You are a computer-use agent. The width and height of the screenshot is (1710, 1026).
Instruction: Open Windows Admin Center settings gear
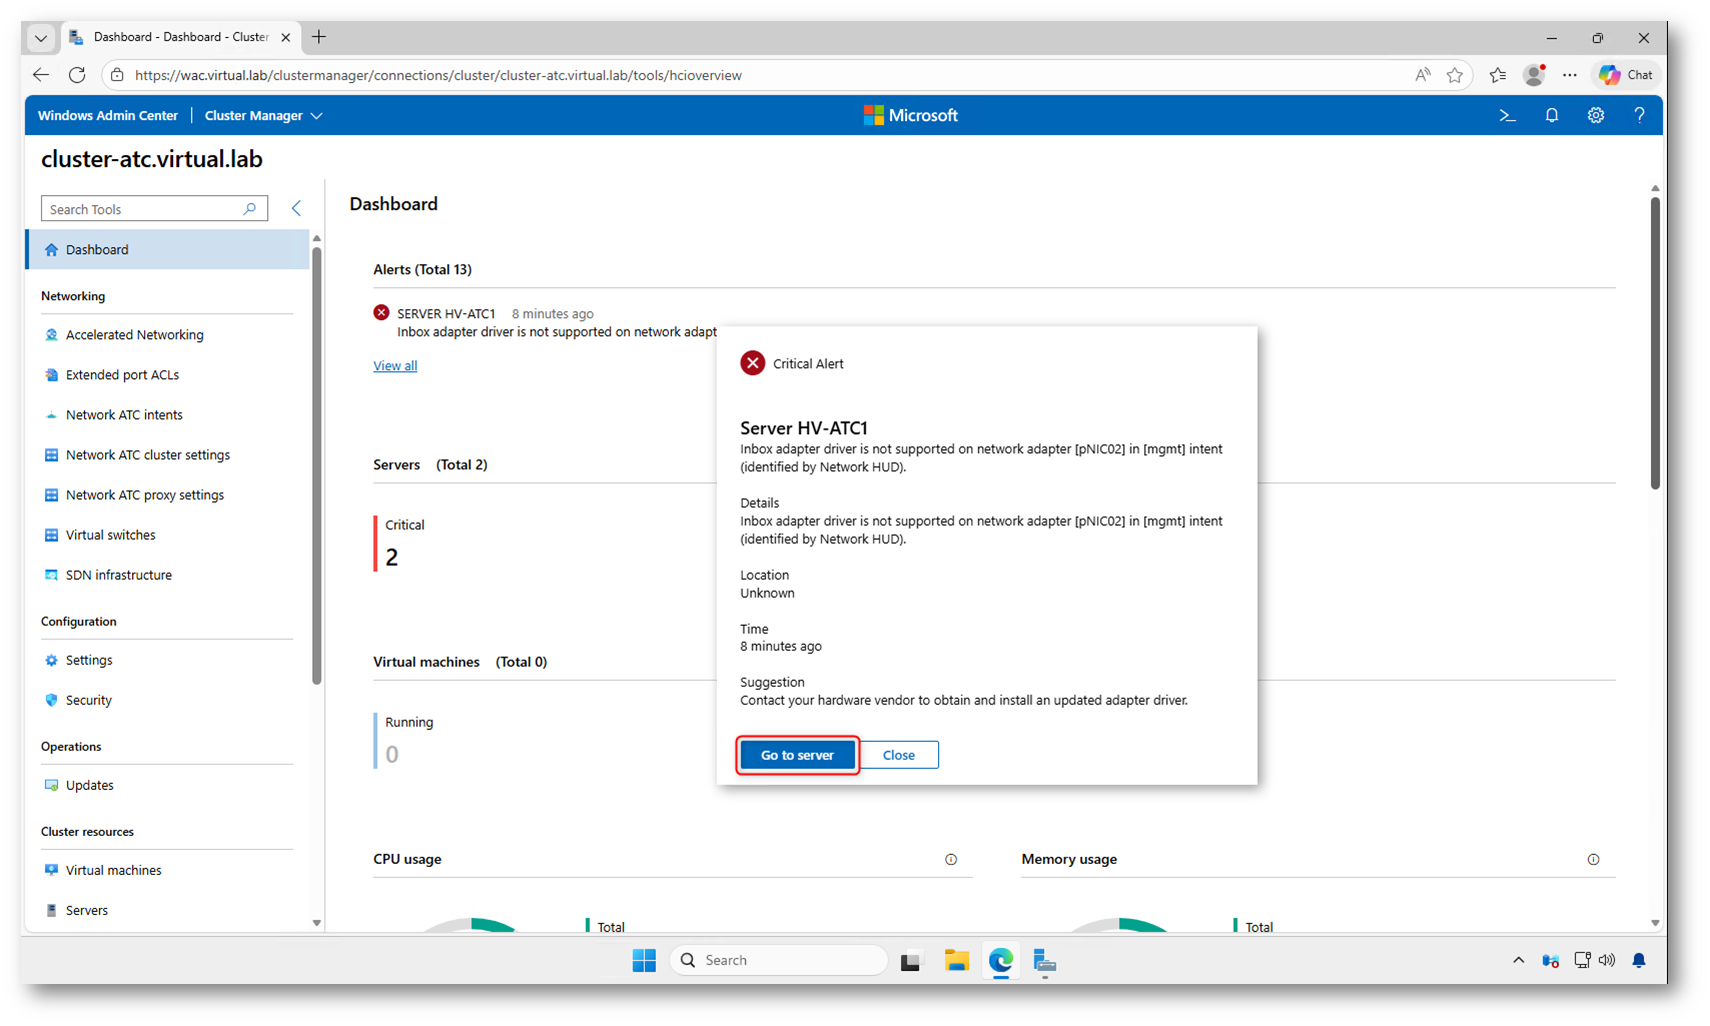tap(1595, 116)
